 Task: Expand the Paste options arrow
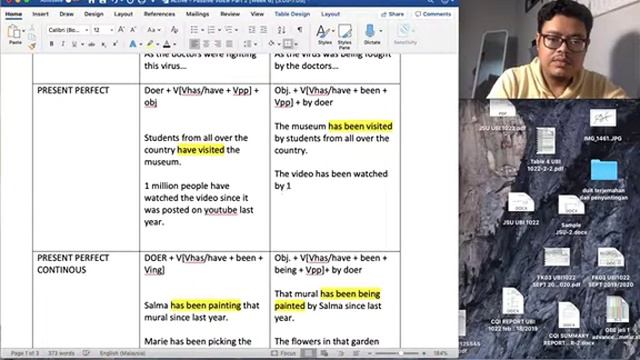(x=24, y=31)
